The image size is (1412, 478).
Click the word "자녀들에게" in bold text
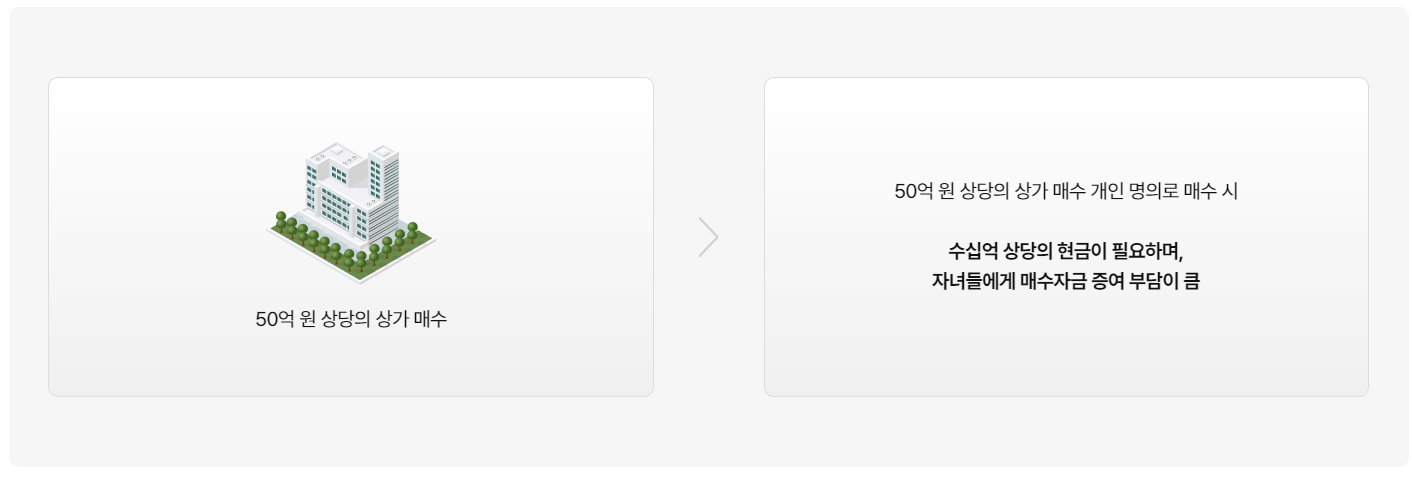pos(971,281)
